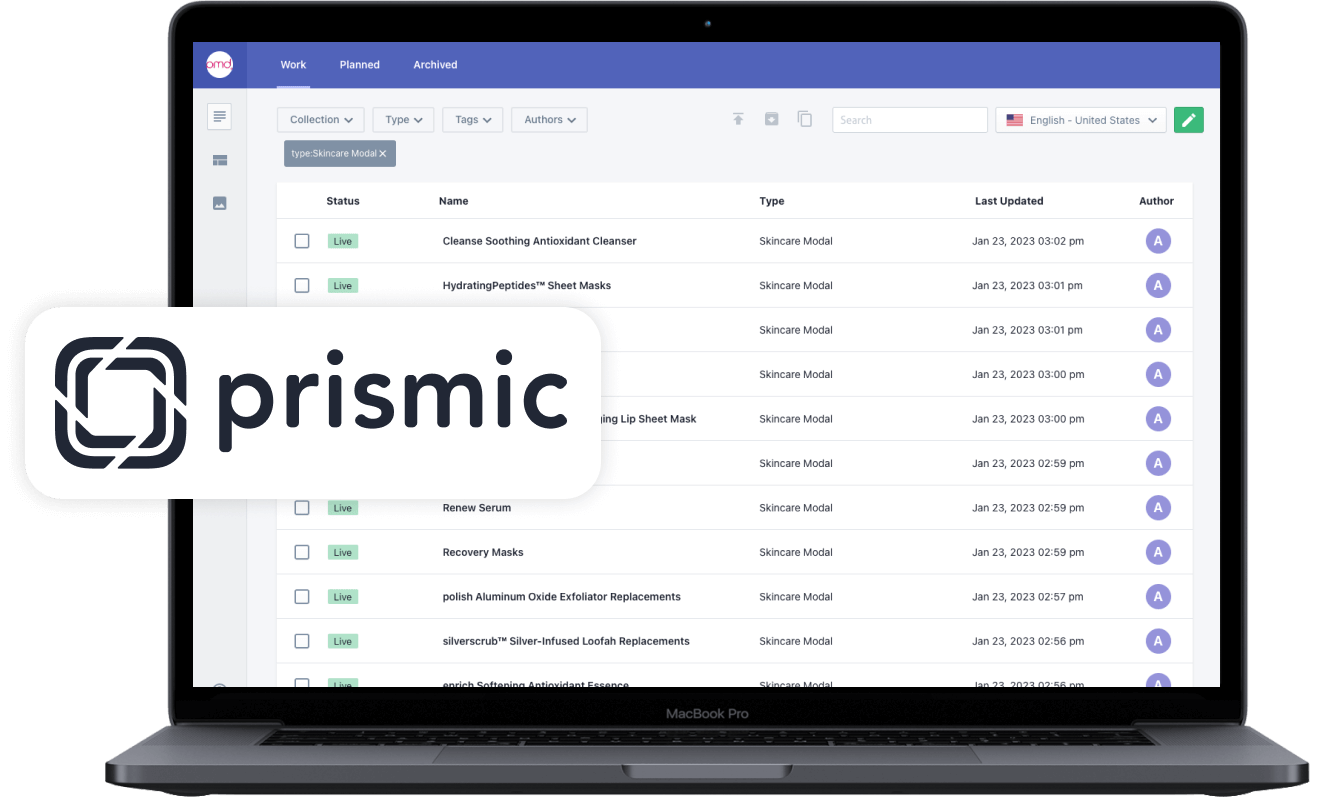Open author avatar for polish Aluminum Oxide row
Screen dimensions: 1320x805
(x=1158, y=597)
